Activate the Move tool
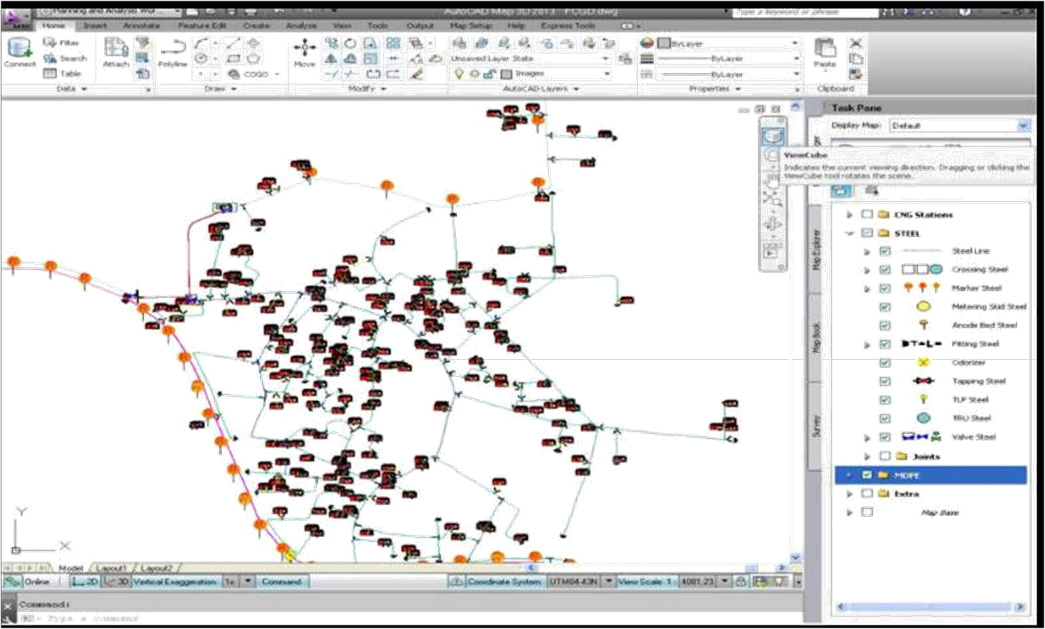 pos(304,52)
